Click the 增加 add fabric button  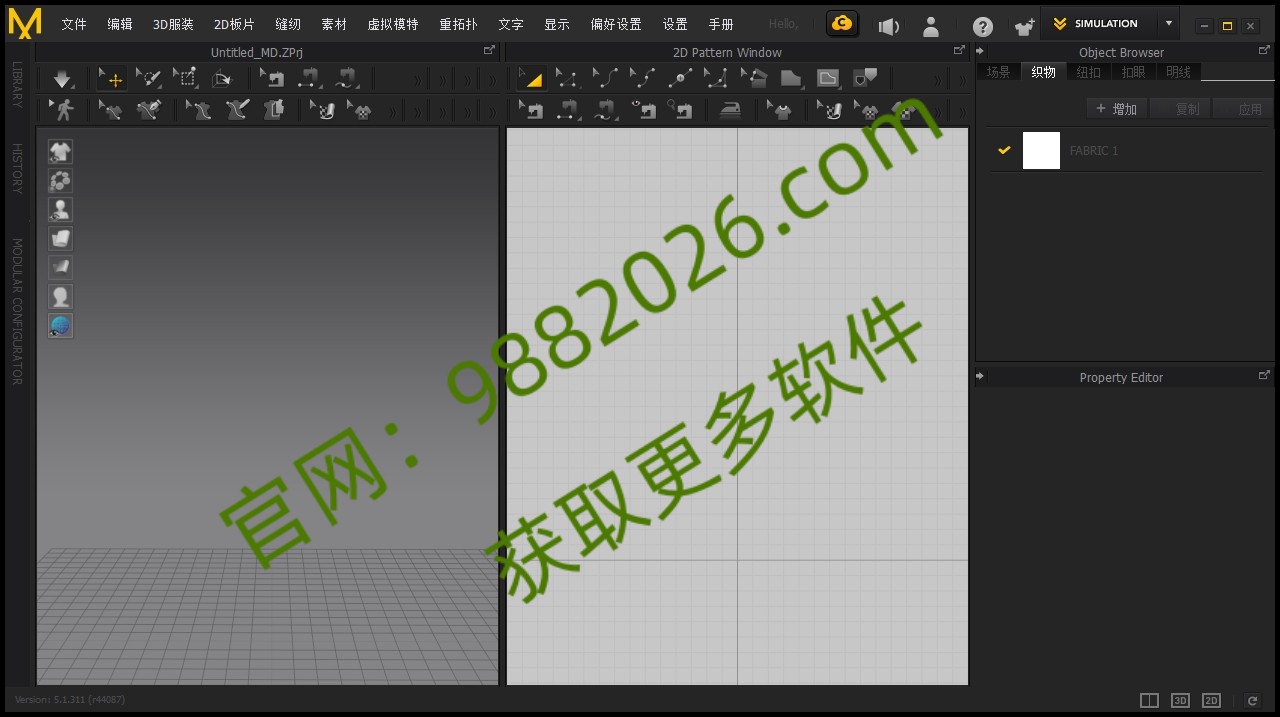(1117, 109)
